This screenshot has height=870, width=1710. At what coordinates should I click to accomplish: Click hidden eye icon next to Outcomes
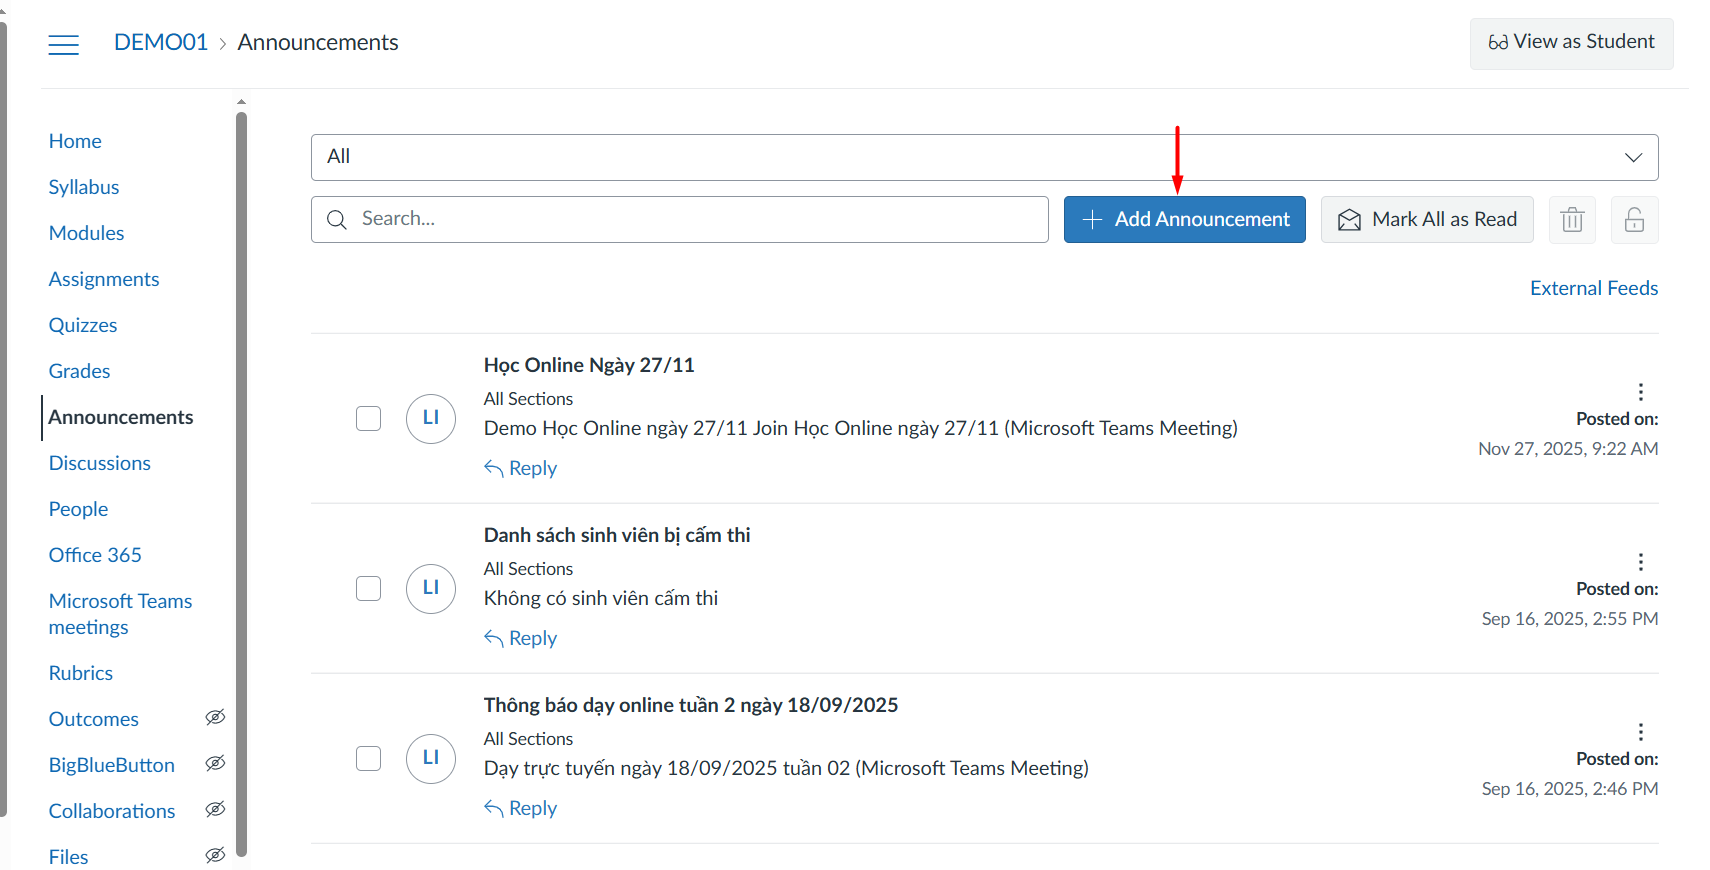[215, 718]
